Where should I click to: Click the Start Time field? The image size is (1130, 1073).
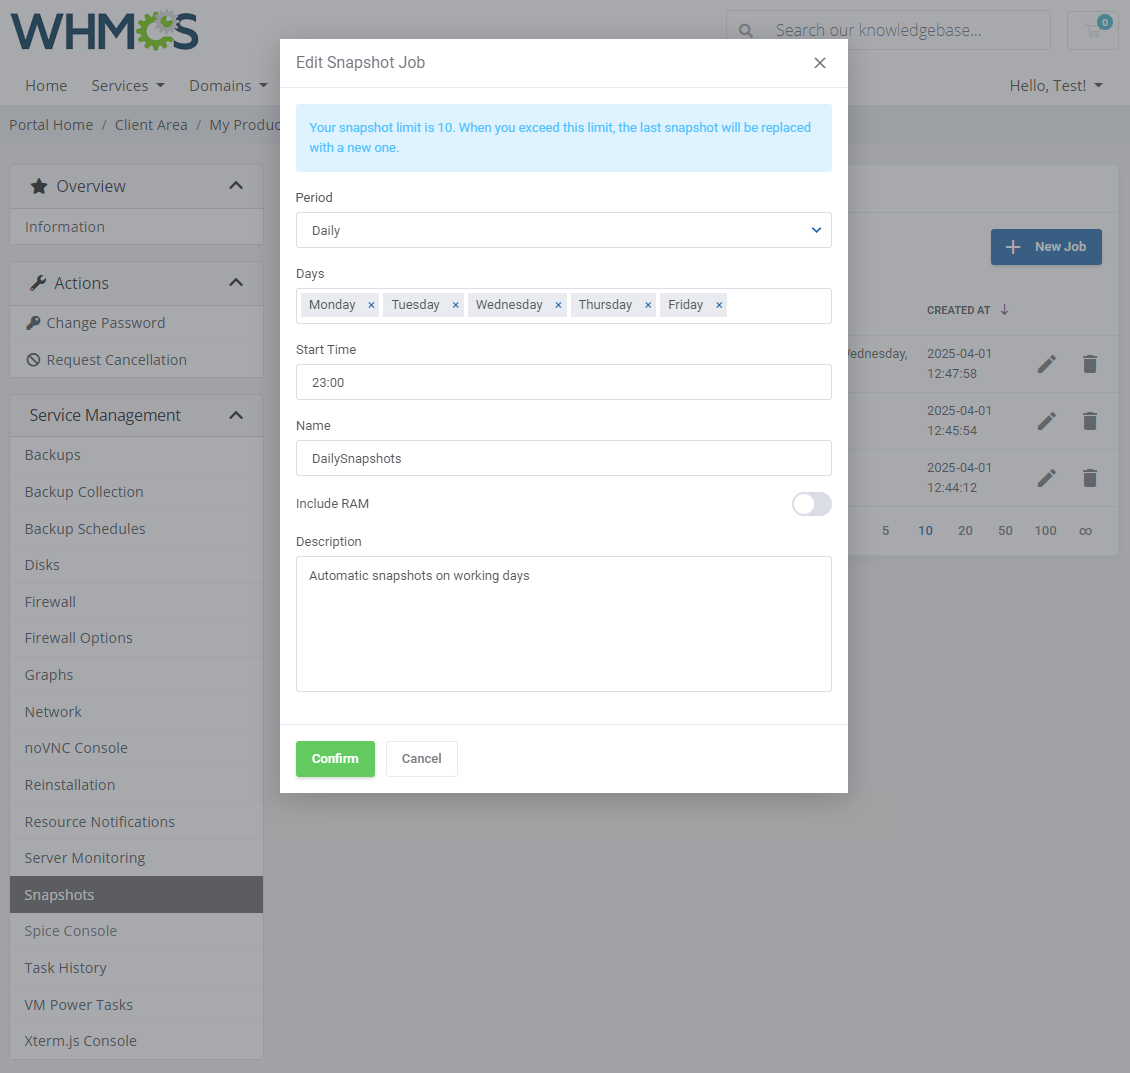[x=563, y=382]
